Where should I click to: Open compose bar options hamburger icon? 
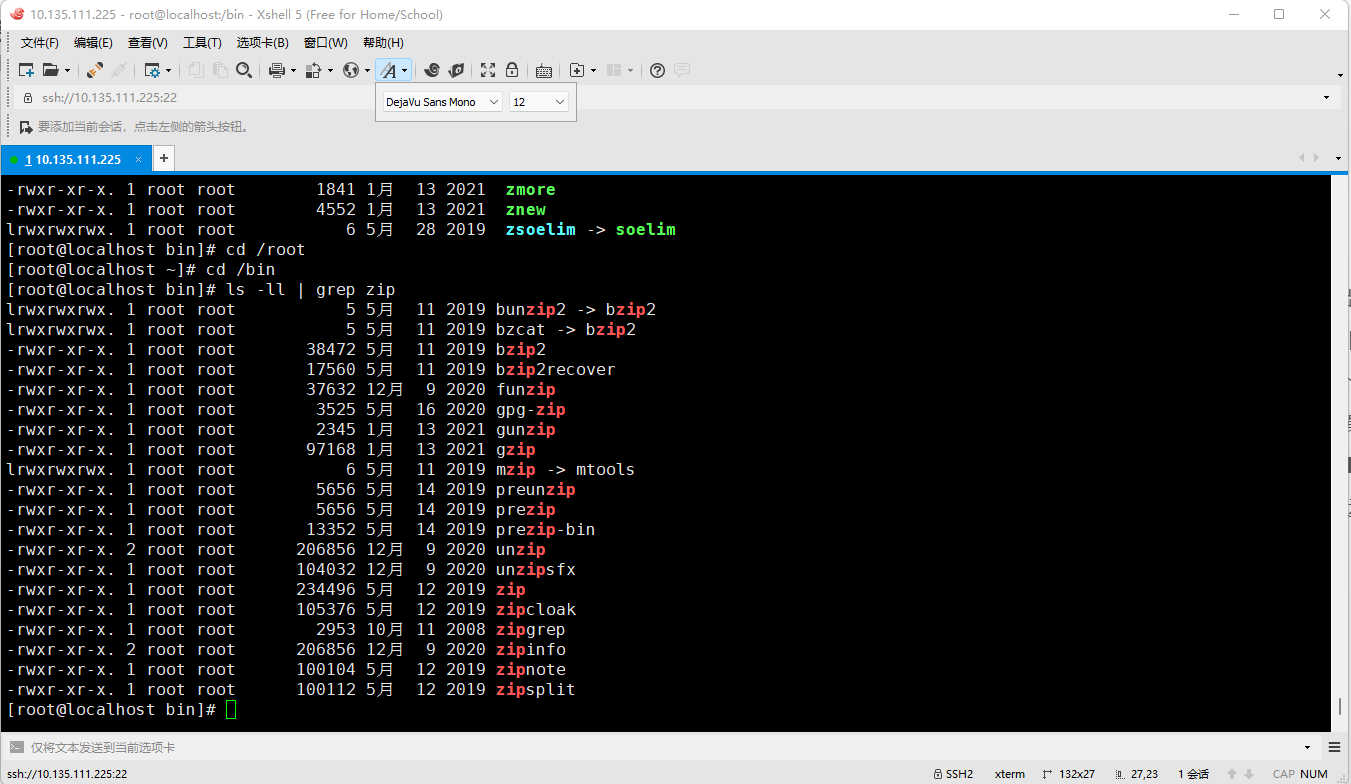click(x=1335, y=747)
